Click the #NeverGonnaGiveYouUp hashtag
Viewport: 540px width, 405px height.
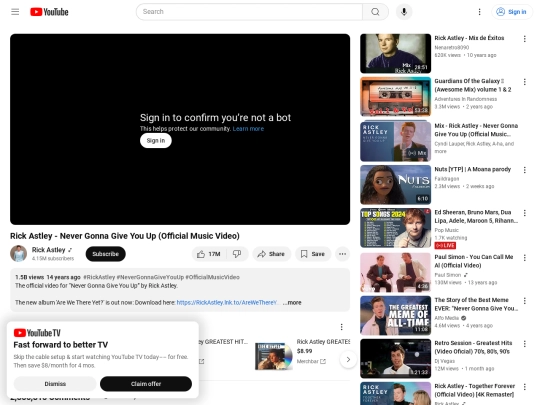point(150,277)
